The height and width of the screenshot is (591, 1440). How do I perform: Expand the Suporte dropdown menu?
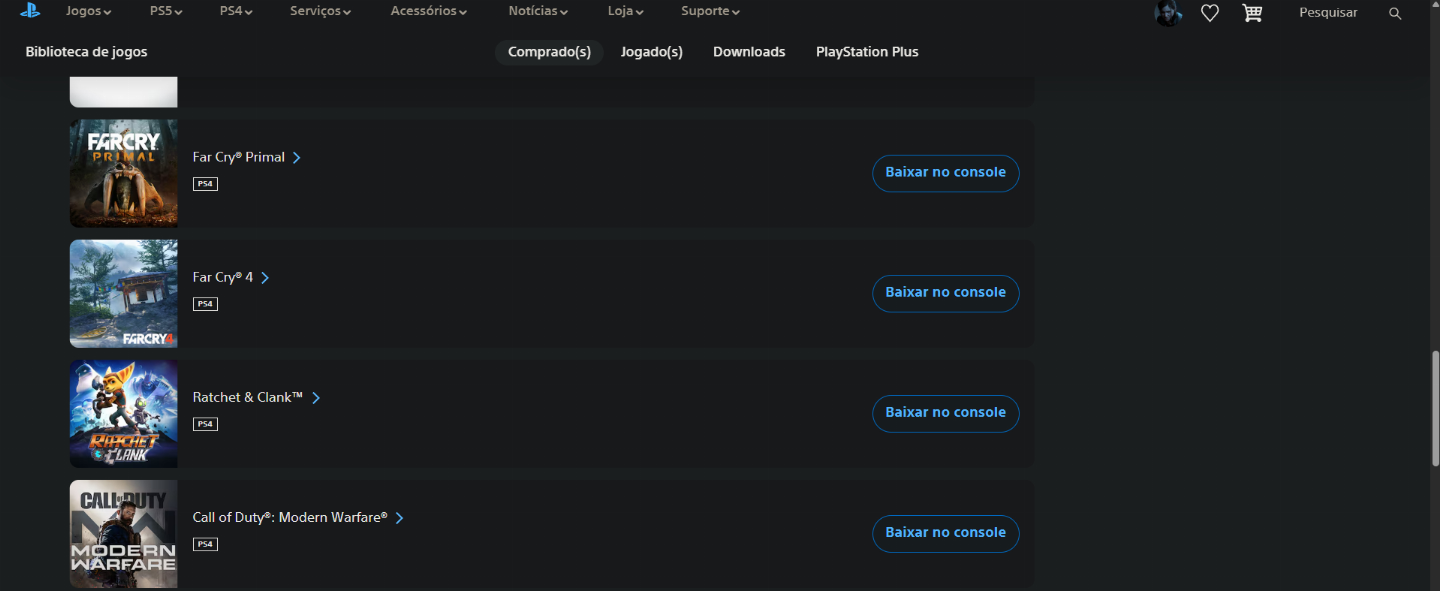[x=710, y=12]
